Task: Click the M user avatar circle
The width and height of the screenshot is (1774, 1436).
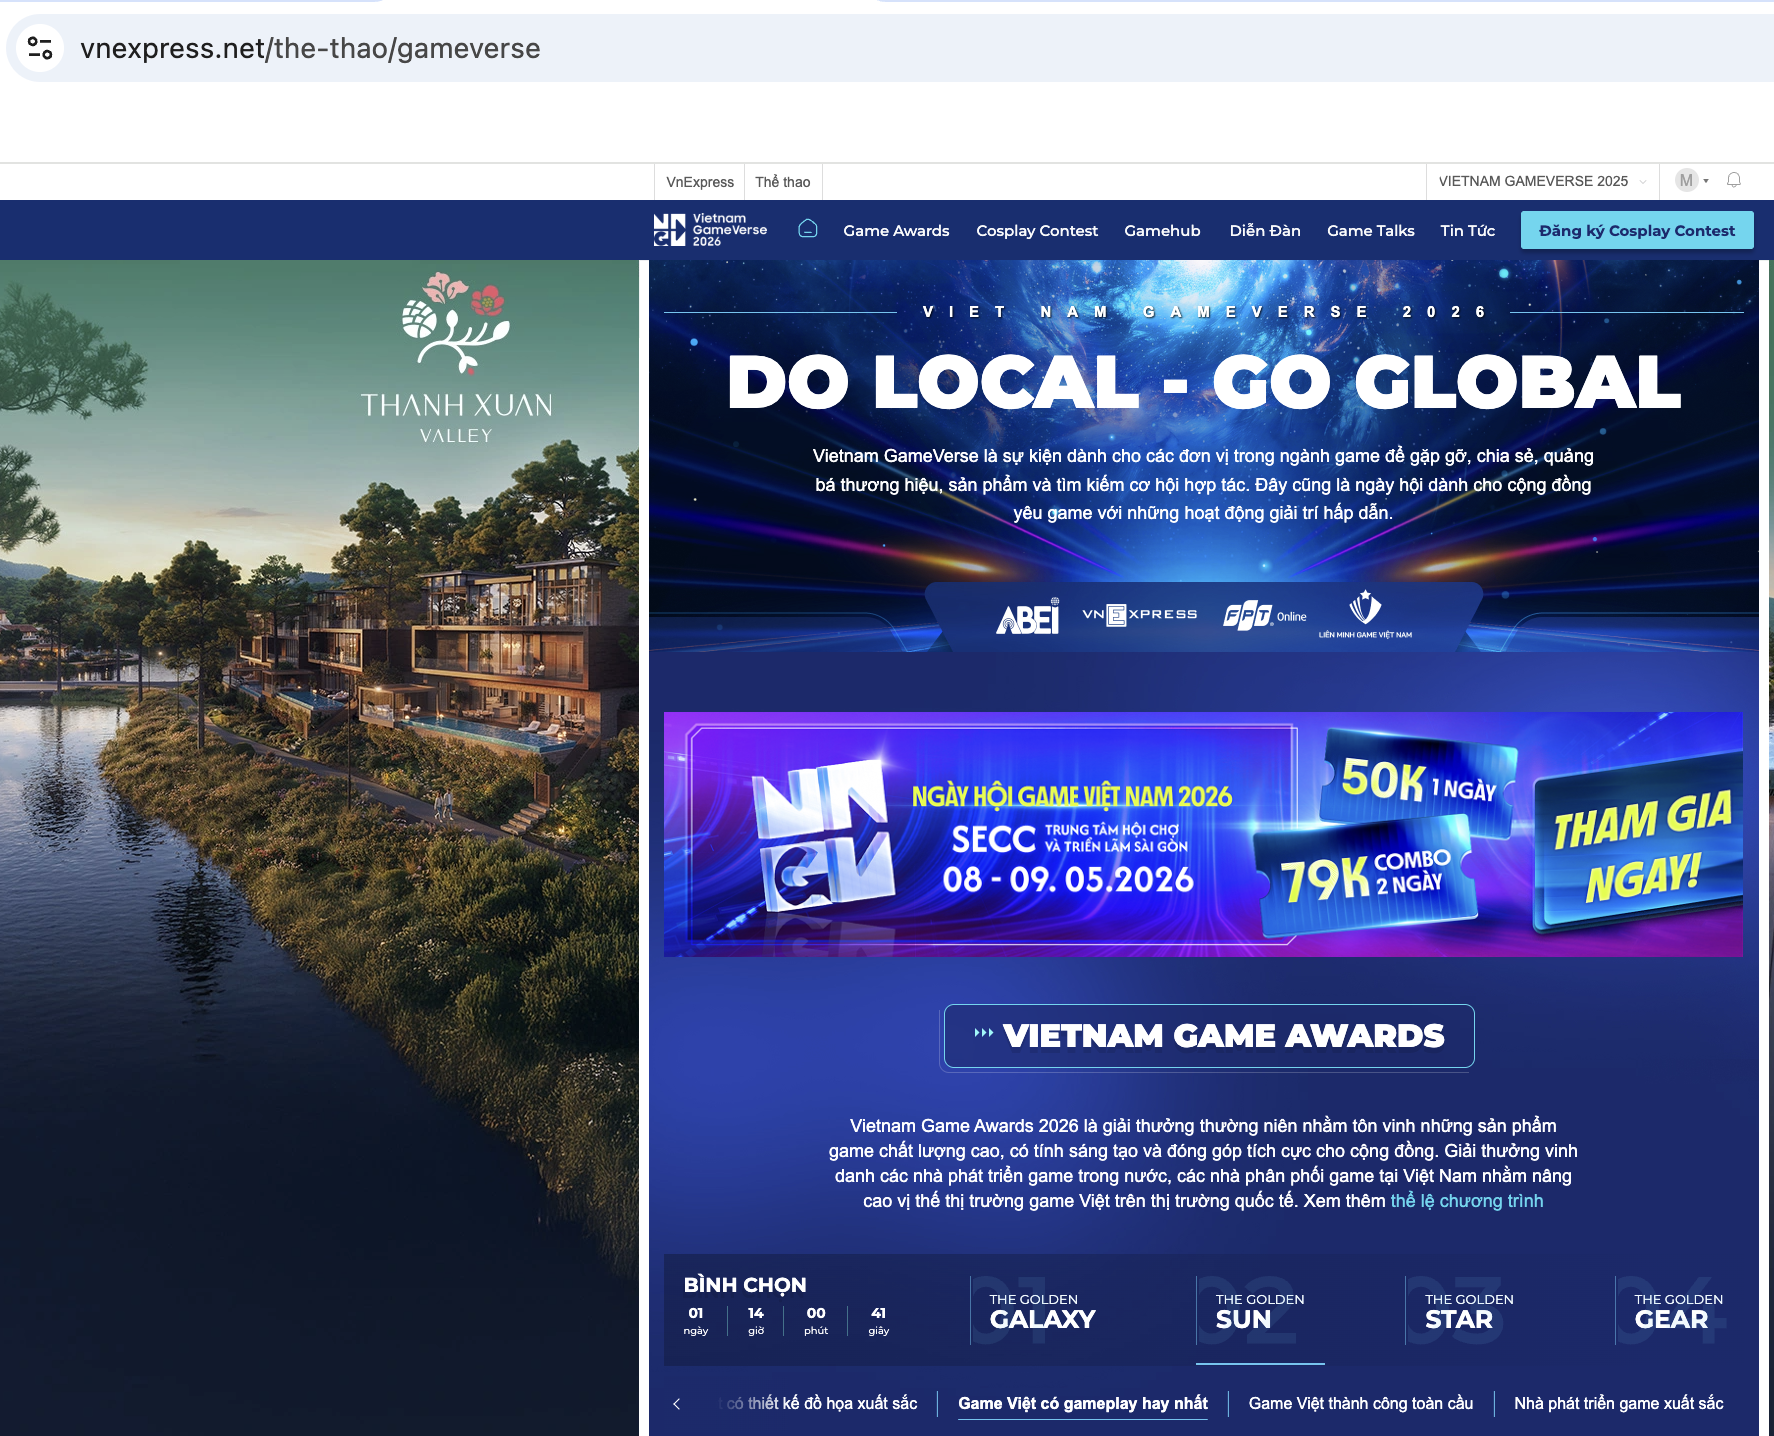Action: [1688, 181]
